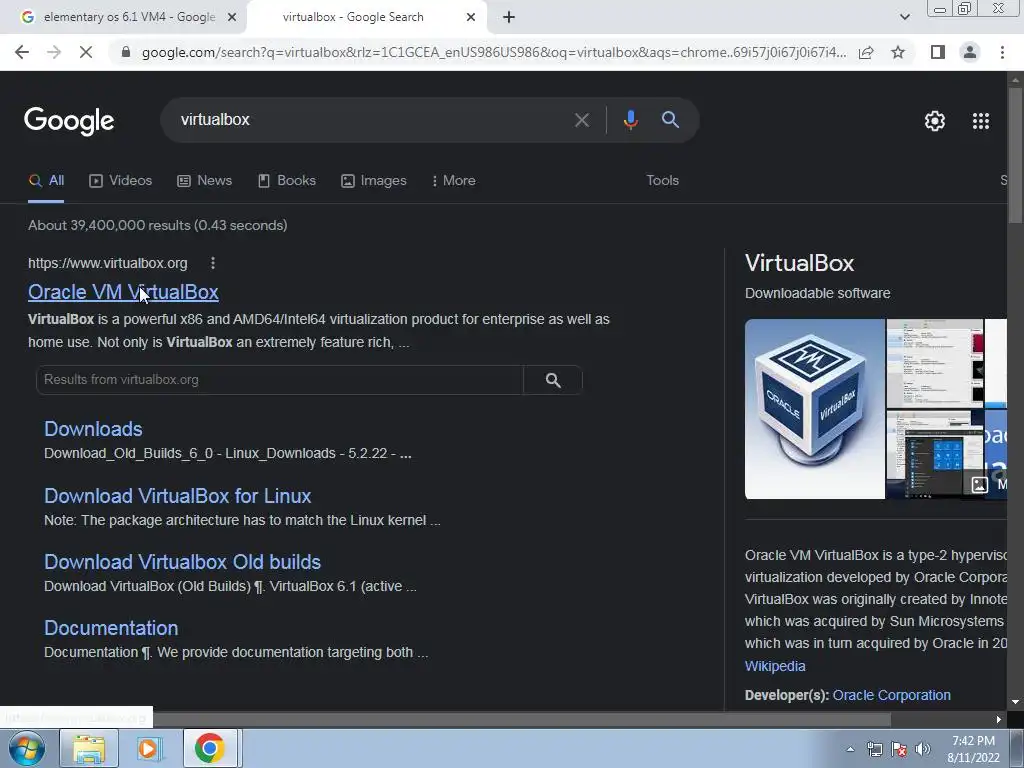
Task: Open Chrome's three-dot menu
Action: point(1002,52)
